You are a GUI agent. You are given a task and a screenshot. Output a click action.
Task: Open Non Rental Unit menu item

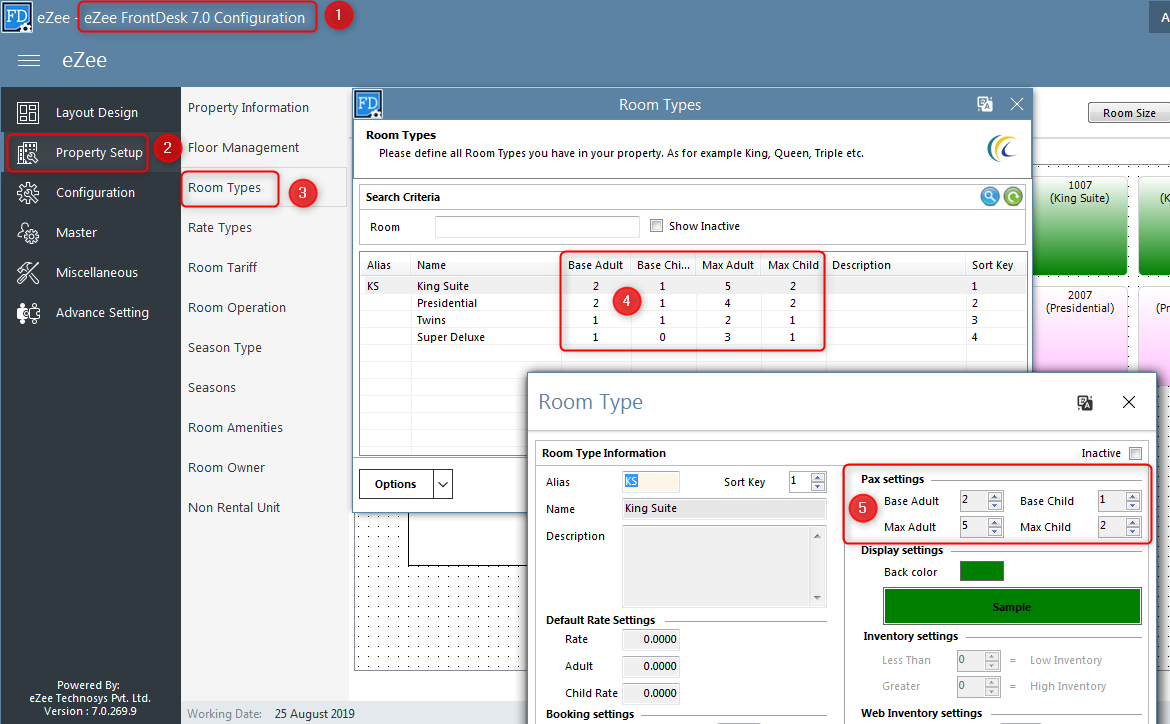tap(234, 508)
